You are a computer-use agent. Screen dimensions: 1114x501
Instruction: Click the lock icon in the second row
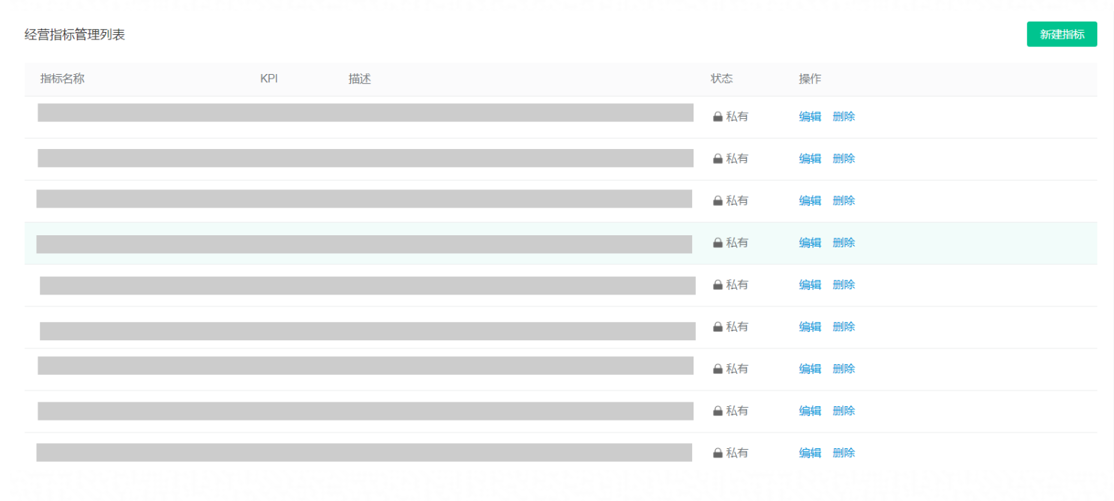coord(718,159)
